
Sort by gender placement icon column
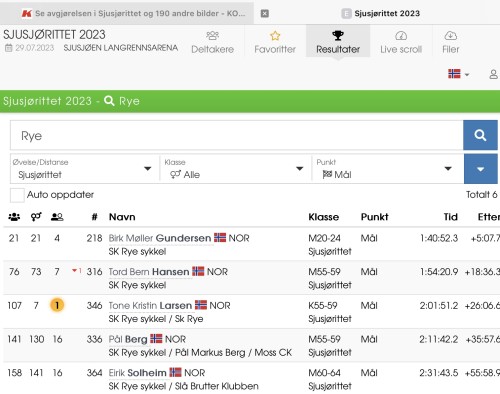(x=36, y=217)
